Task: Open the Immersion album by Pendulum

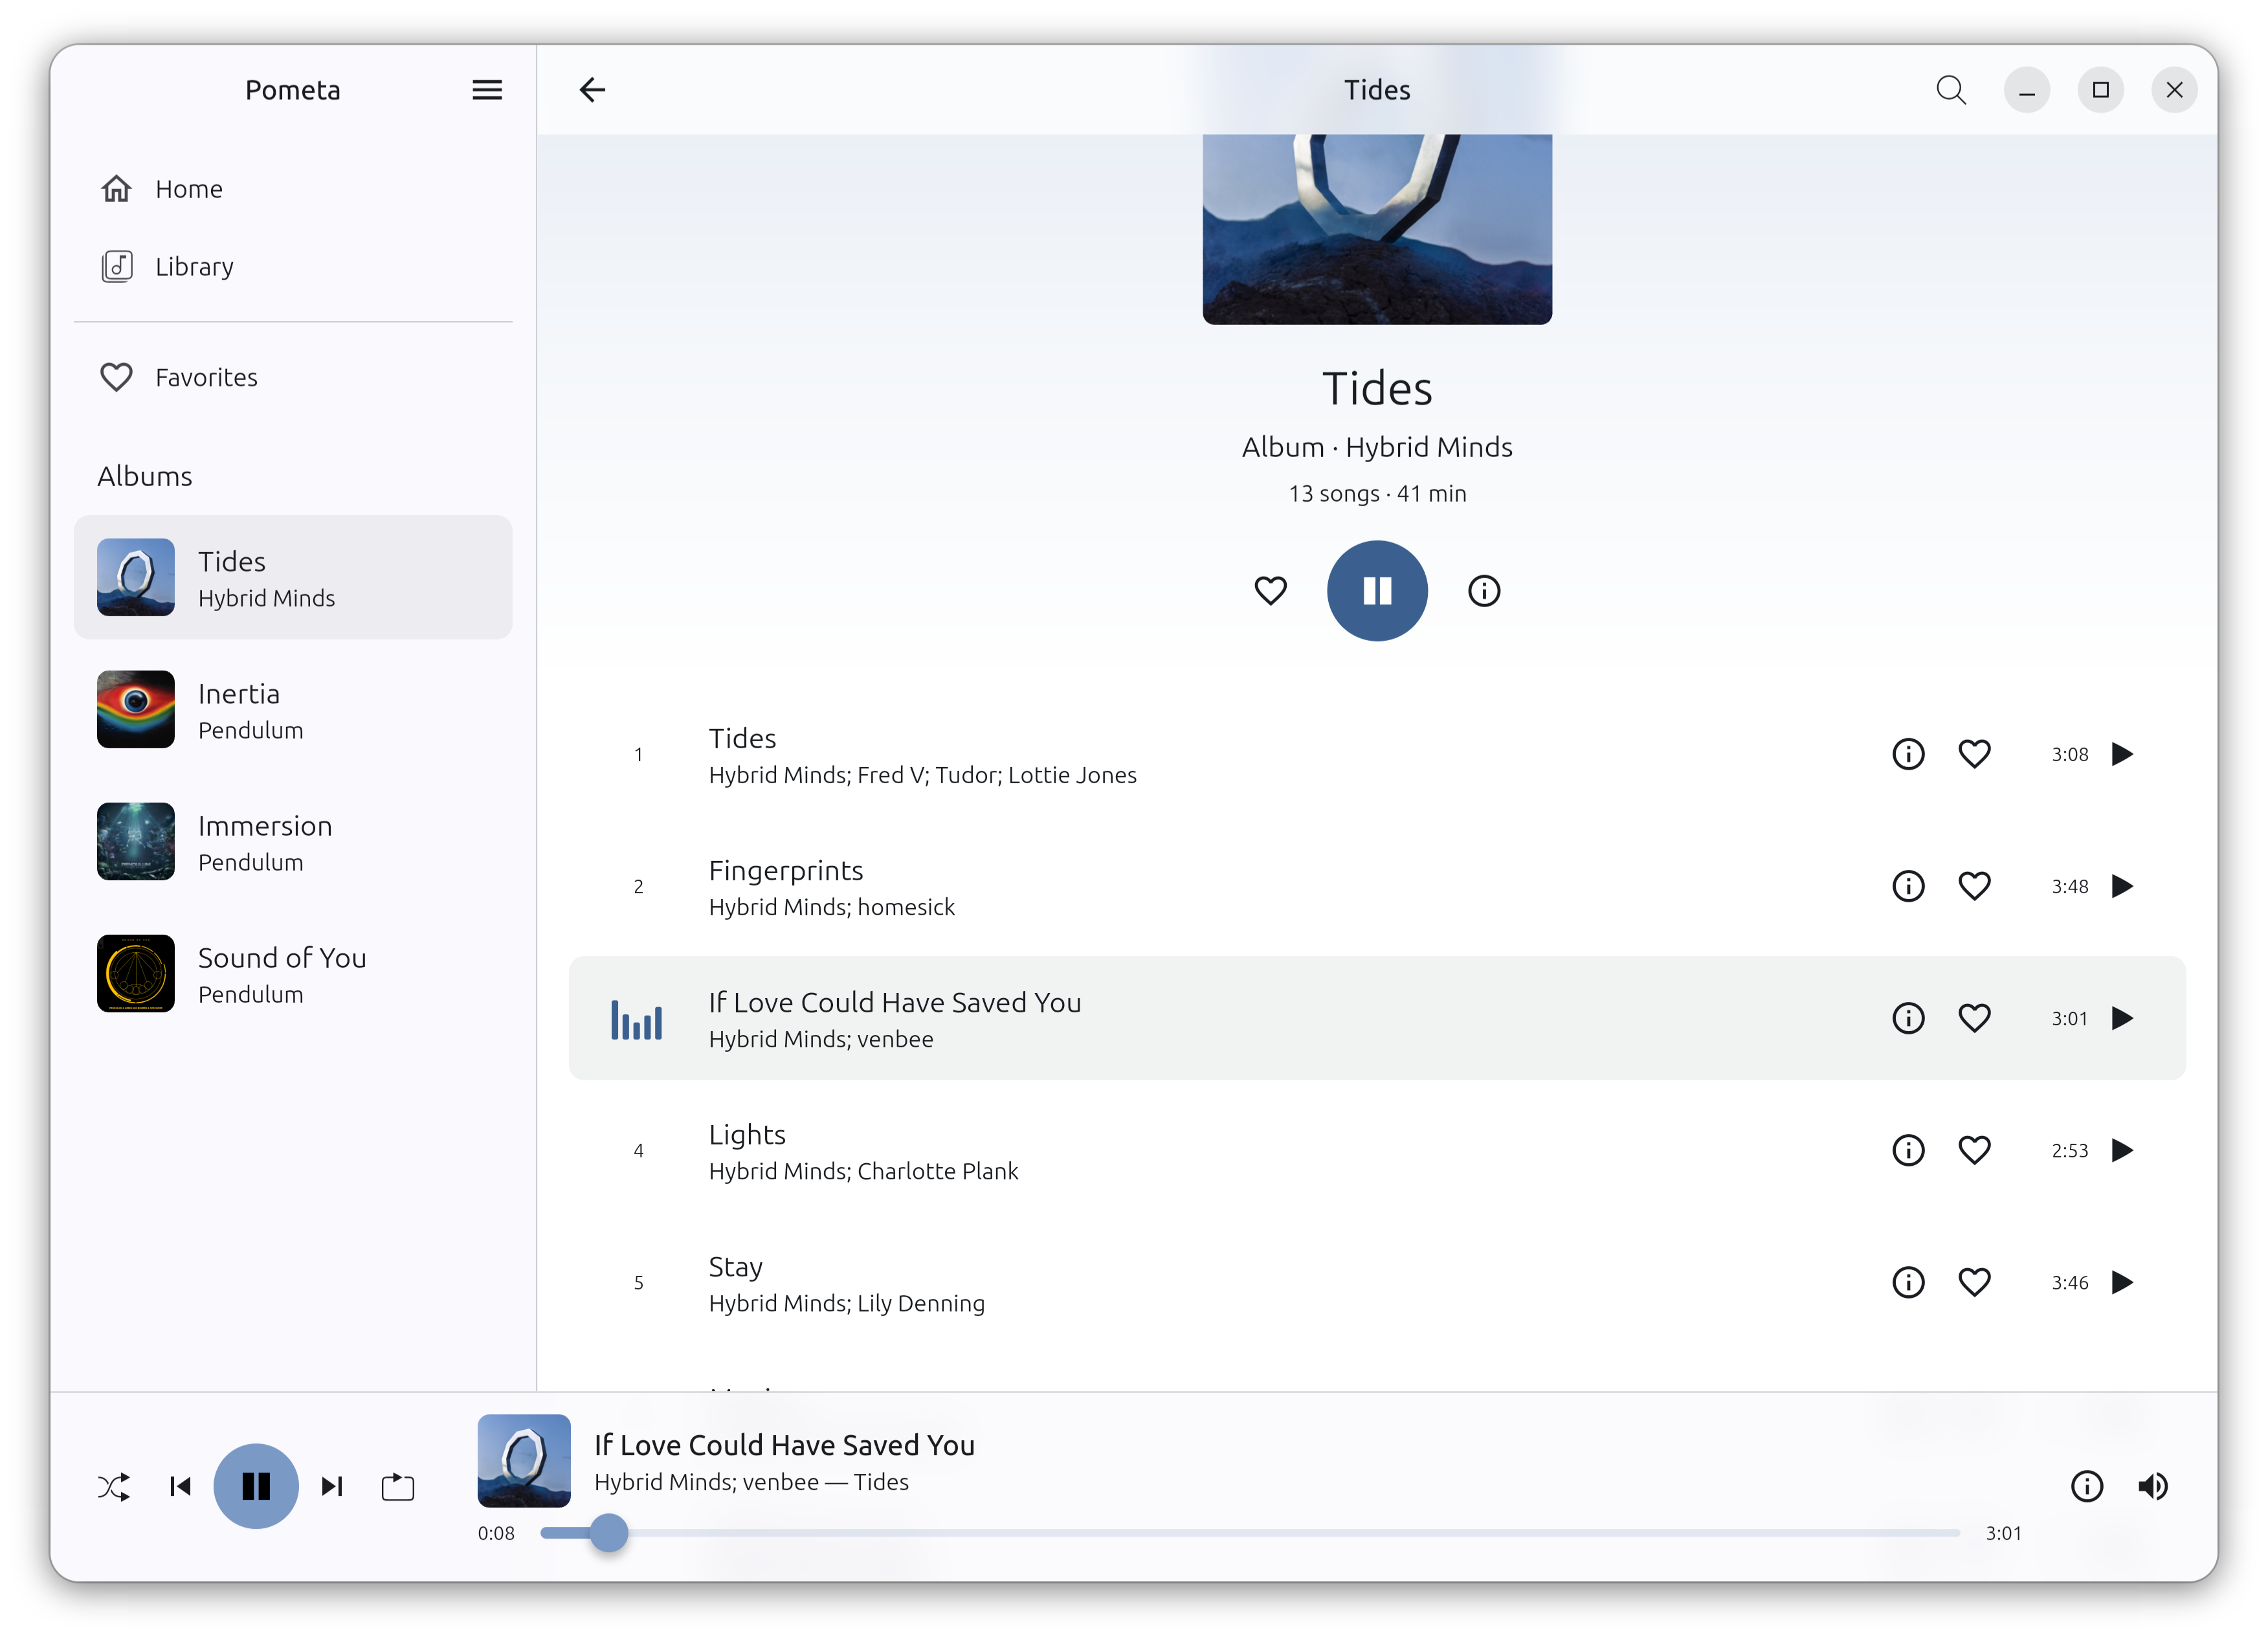Action: 293,842
